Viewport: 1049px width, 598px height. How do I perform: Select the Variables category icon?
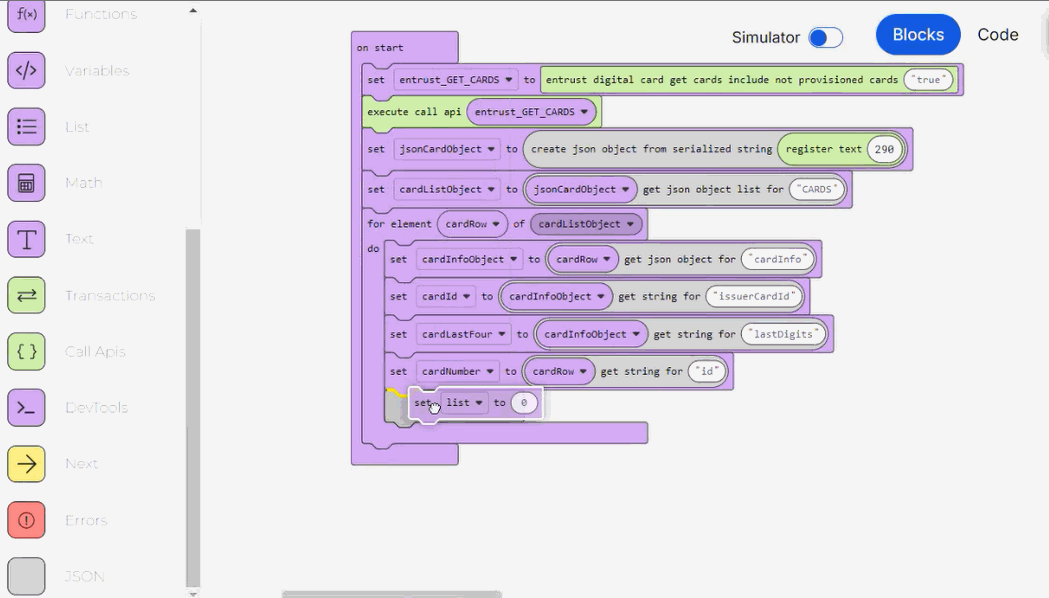point(25,70)
